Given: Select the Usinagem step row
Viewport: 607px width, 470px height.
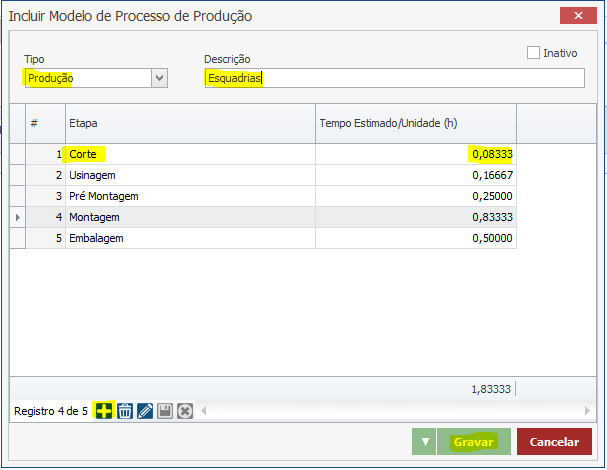Looking at the screenshot, I should [190, 175].
